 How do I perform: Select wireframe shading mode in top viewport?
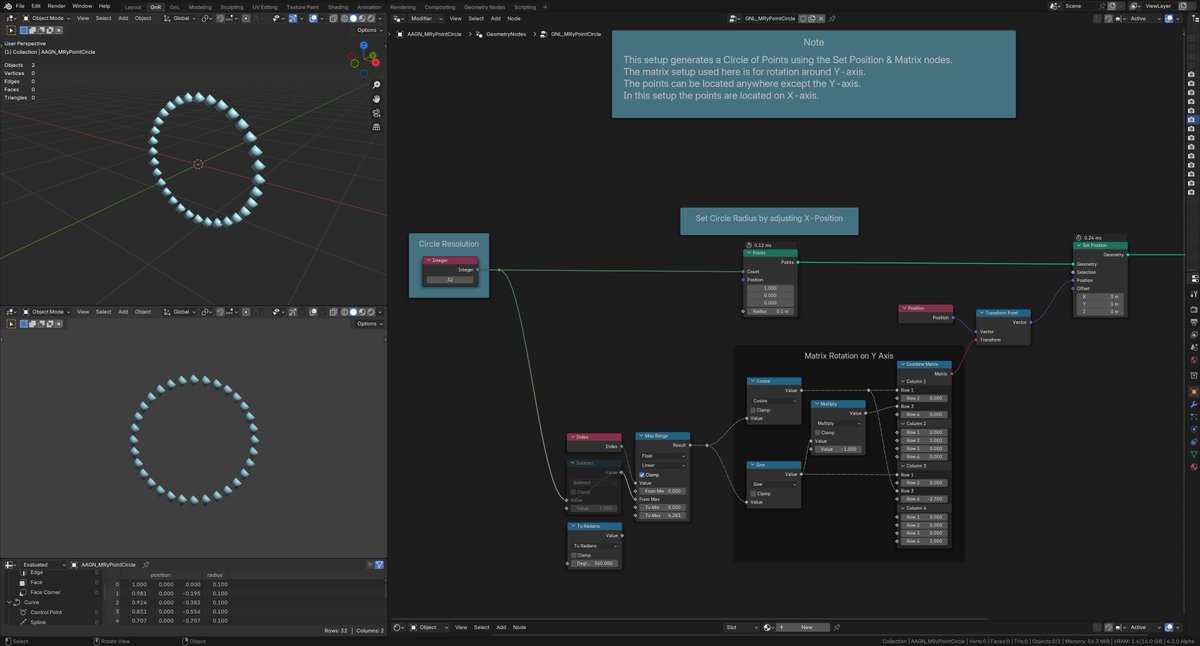344,18
